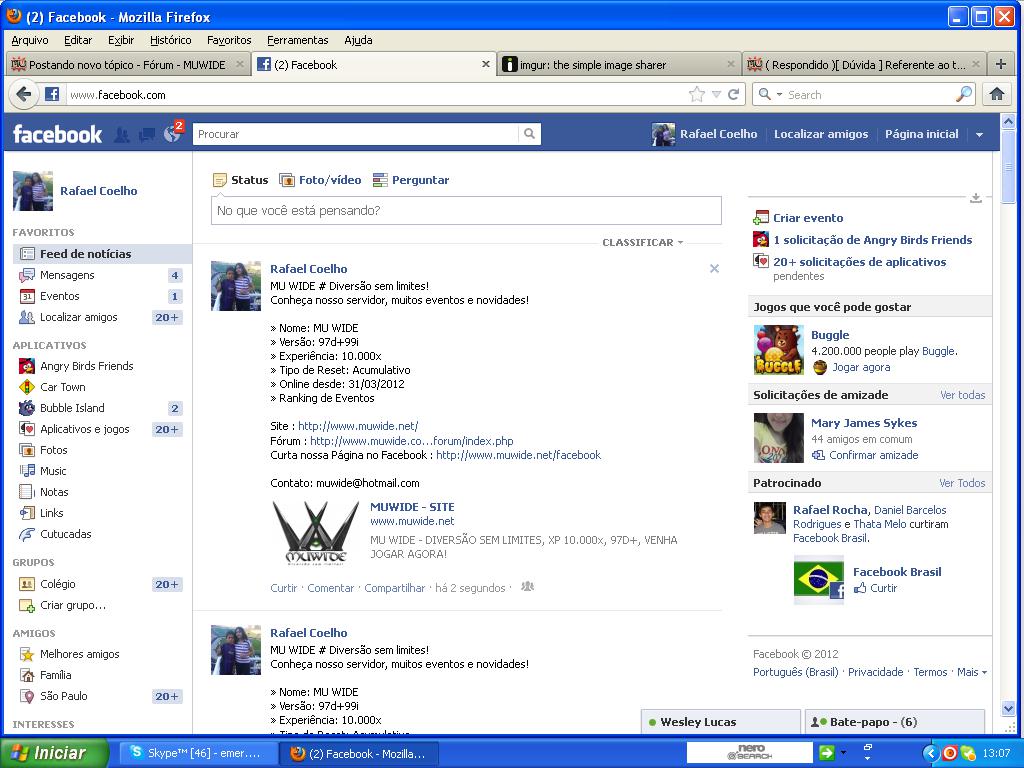The image size is (1024, 768).
Task: Open the Car Town app icon
Action: pos(27,387)
